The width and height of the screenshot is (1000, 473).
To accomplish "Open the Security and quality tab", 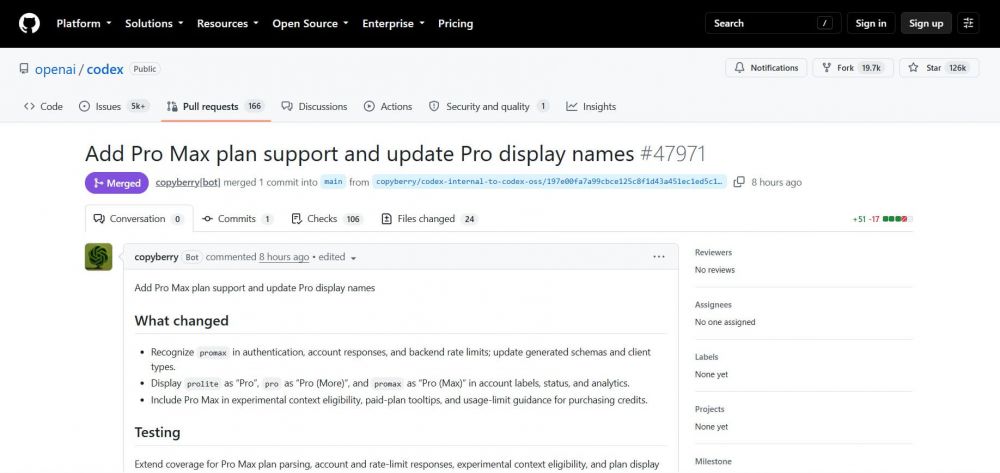I will (489, 106).
